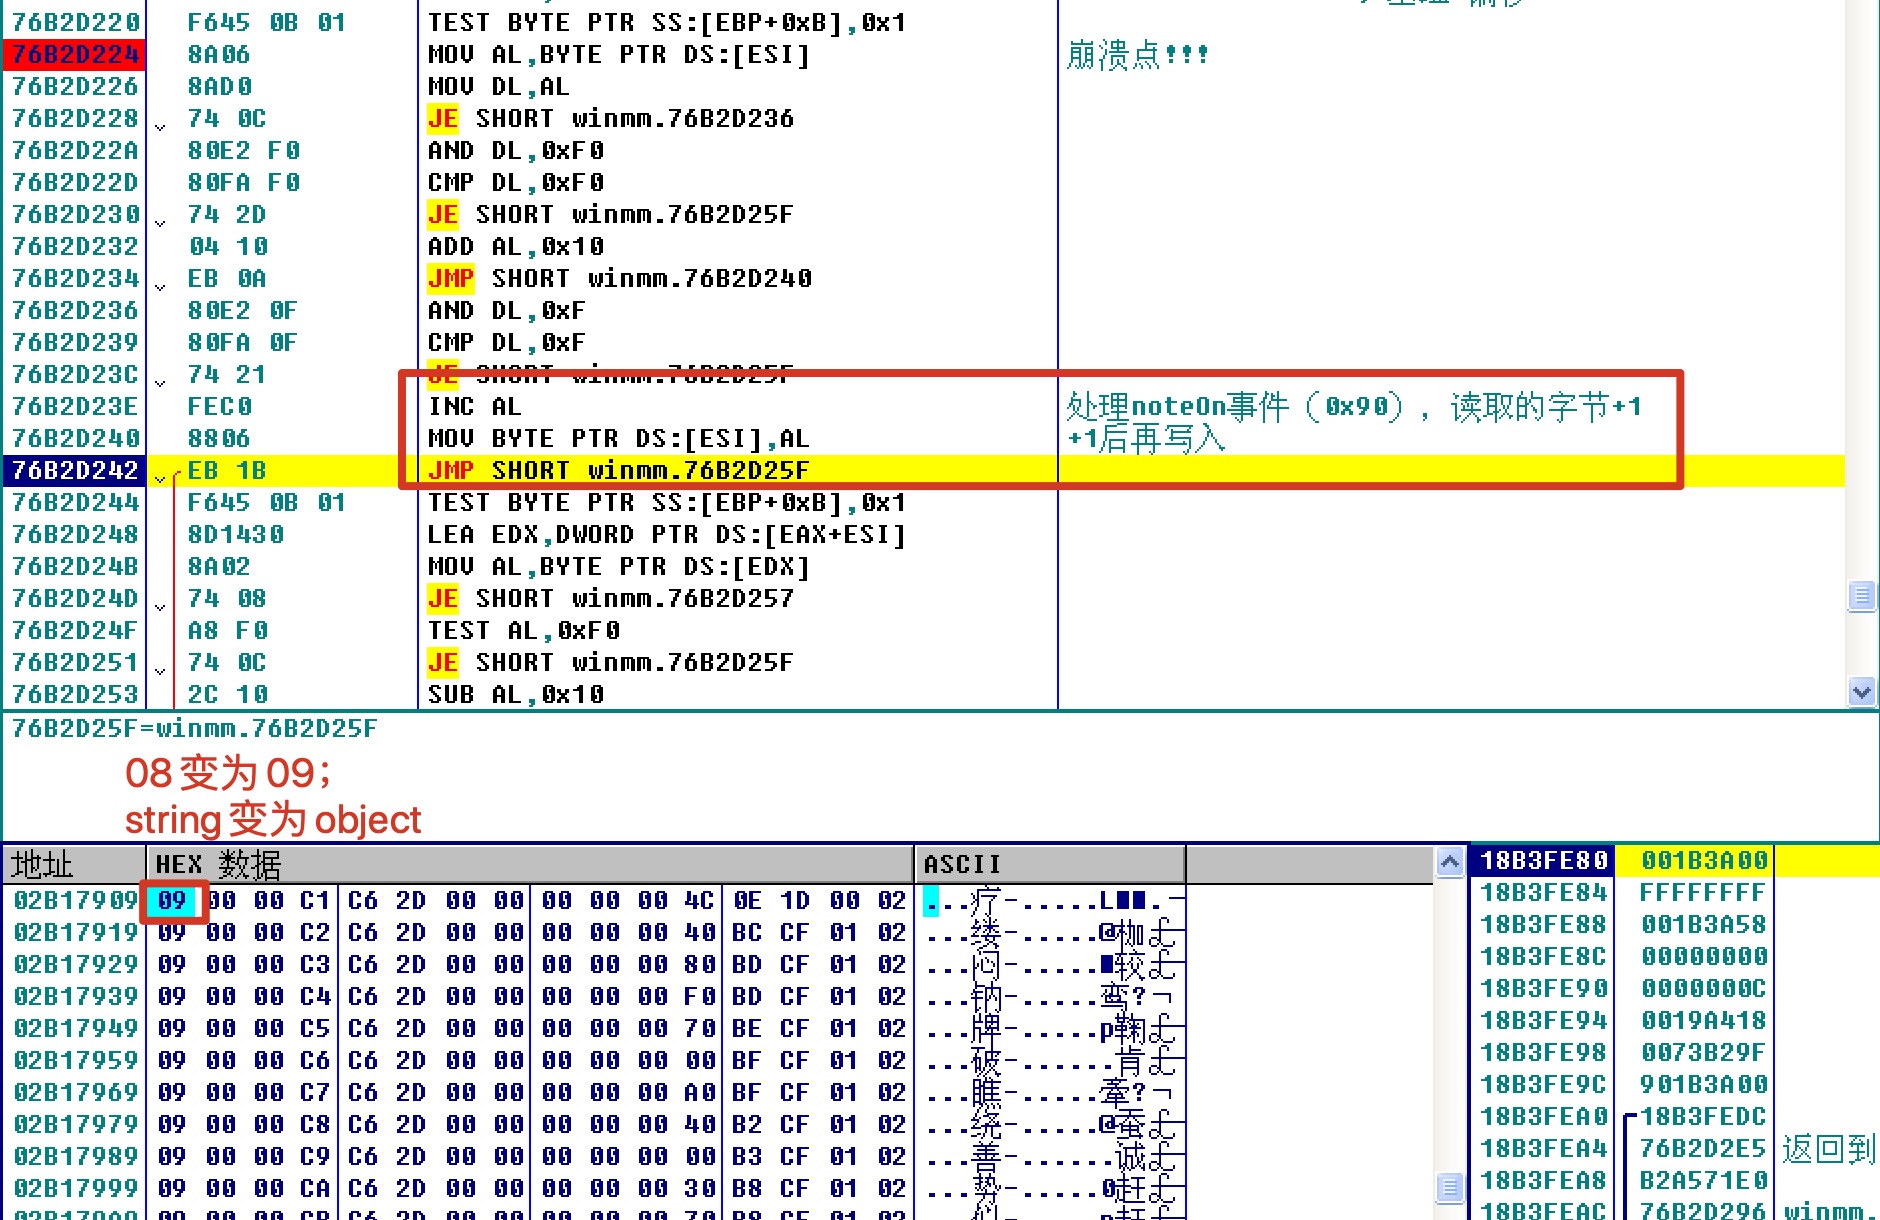Select address 76B2D220 in disassembly
This screenshot has height=1220, width=1880.
click(75, 22)
